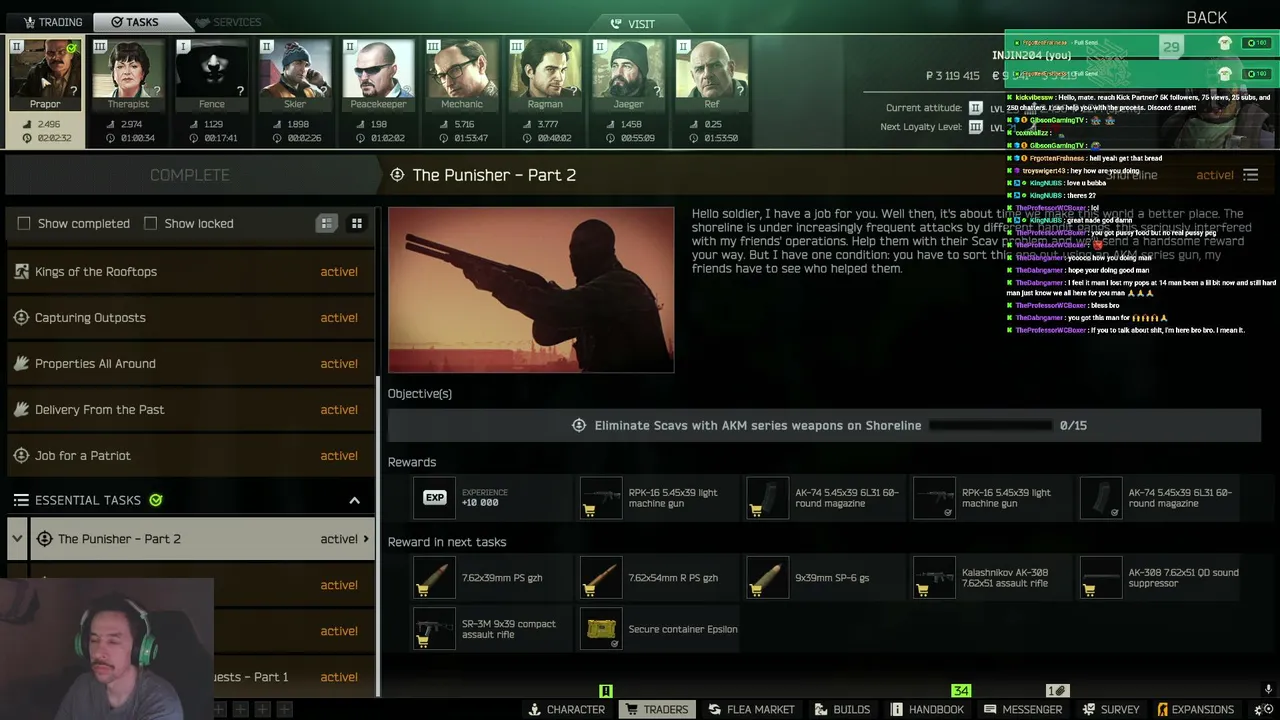This screenshot has width=1280, height=720.
Task: Inspect the 7.62x54mm R PS gzh reward icon
Action: [601, 578]
